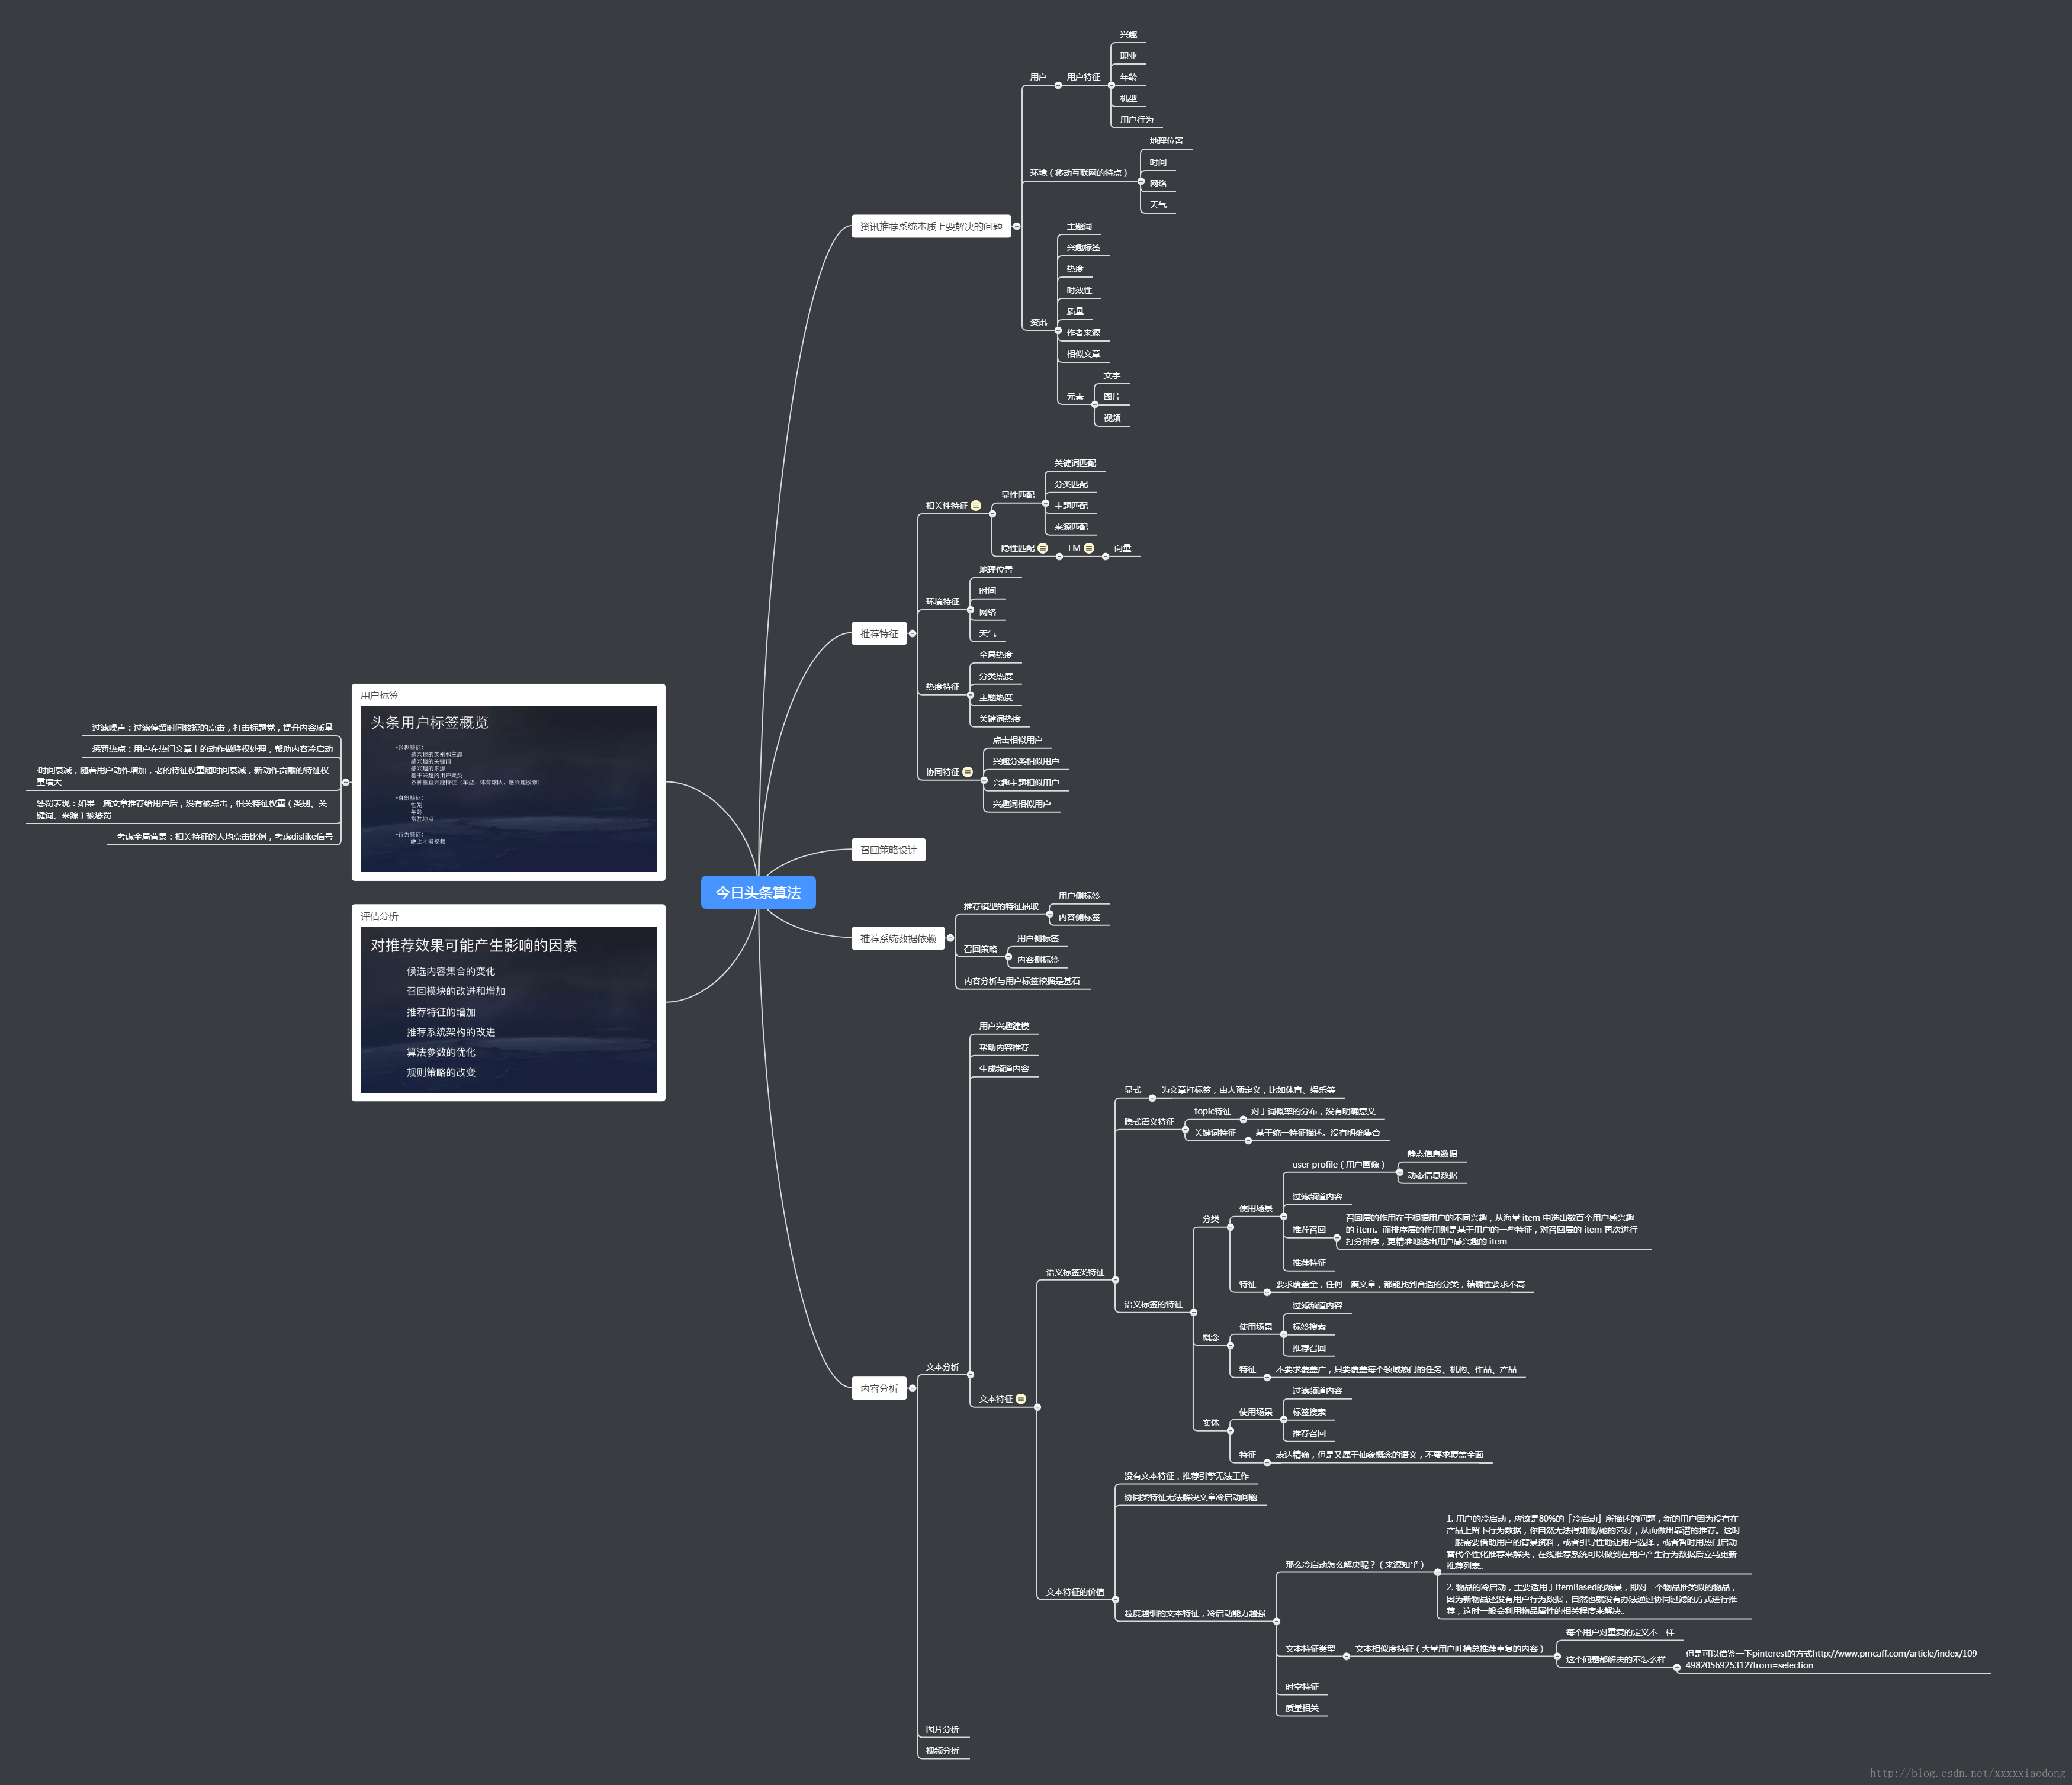Viewport: 2072px width, 1785px height.
Task: Open note icon beside 相关性特征
Action: [976, 506]
